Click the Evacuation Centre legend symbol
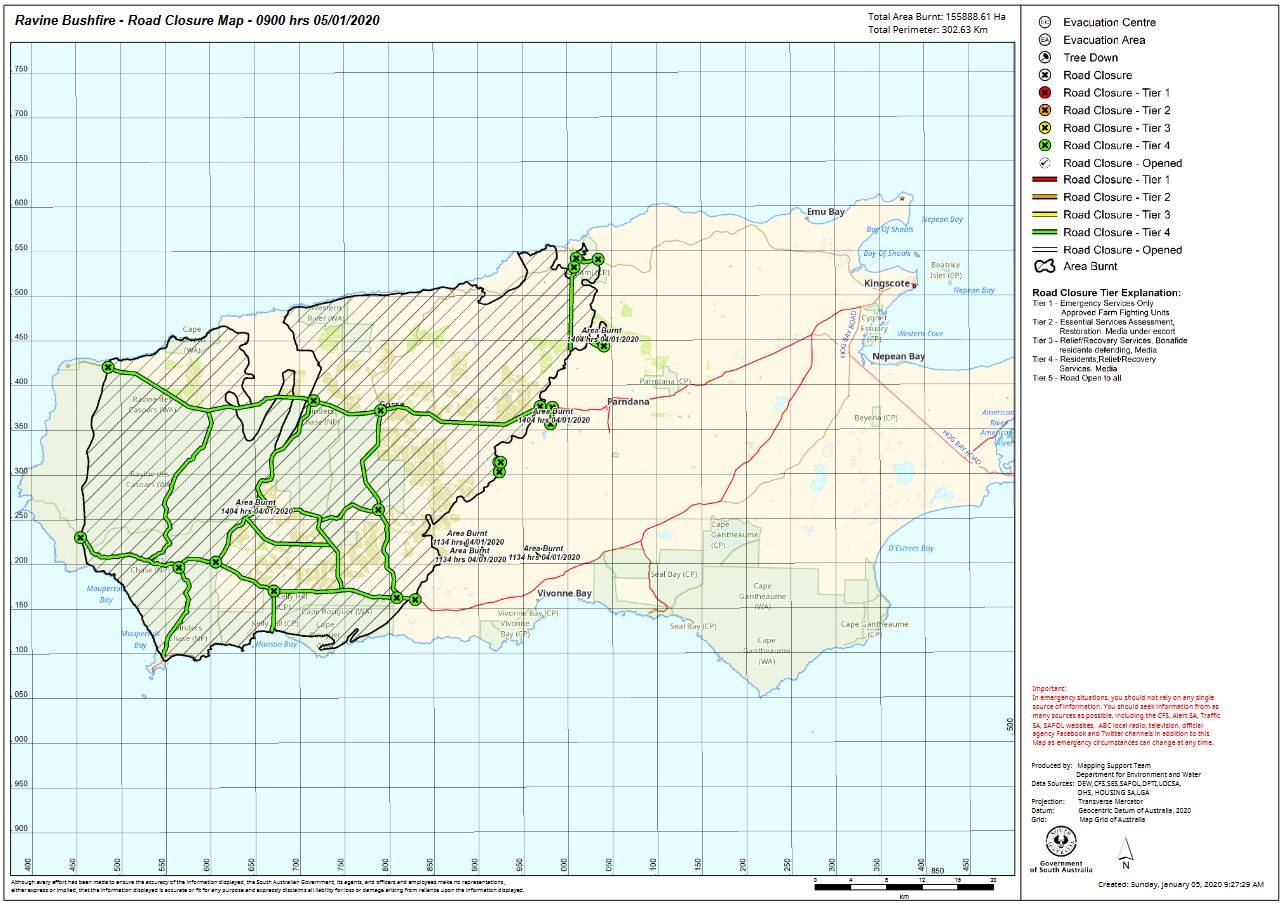1284x905 pixels. 1045,22
